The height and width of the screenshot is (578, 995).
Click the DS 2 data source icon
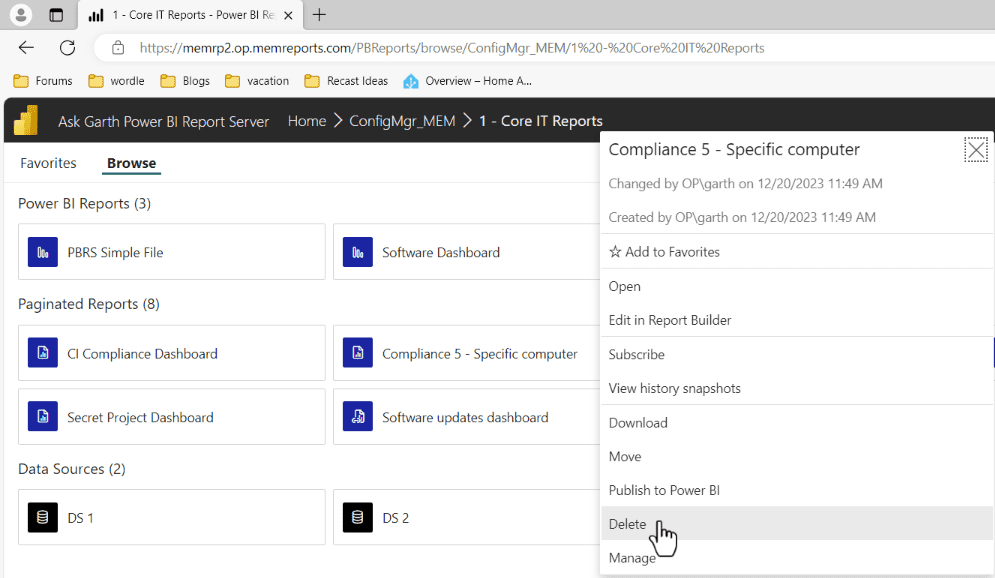(x=358, y=517)
